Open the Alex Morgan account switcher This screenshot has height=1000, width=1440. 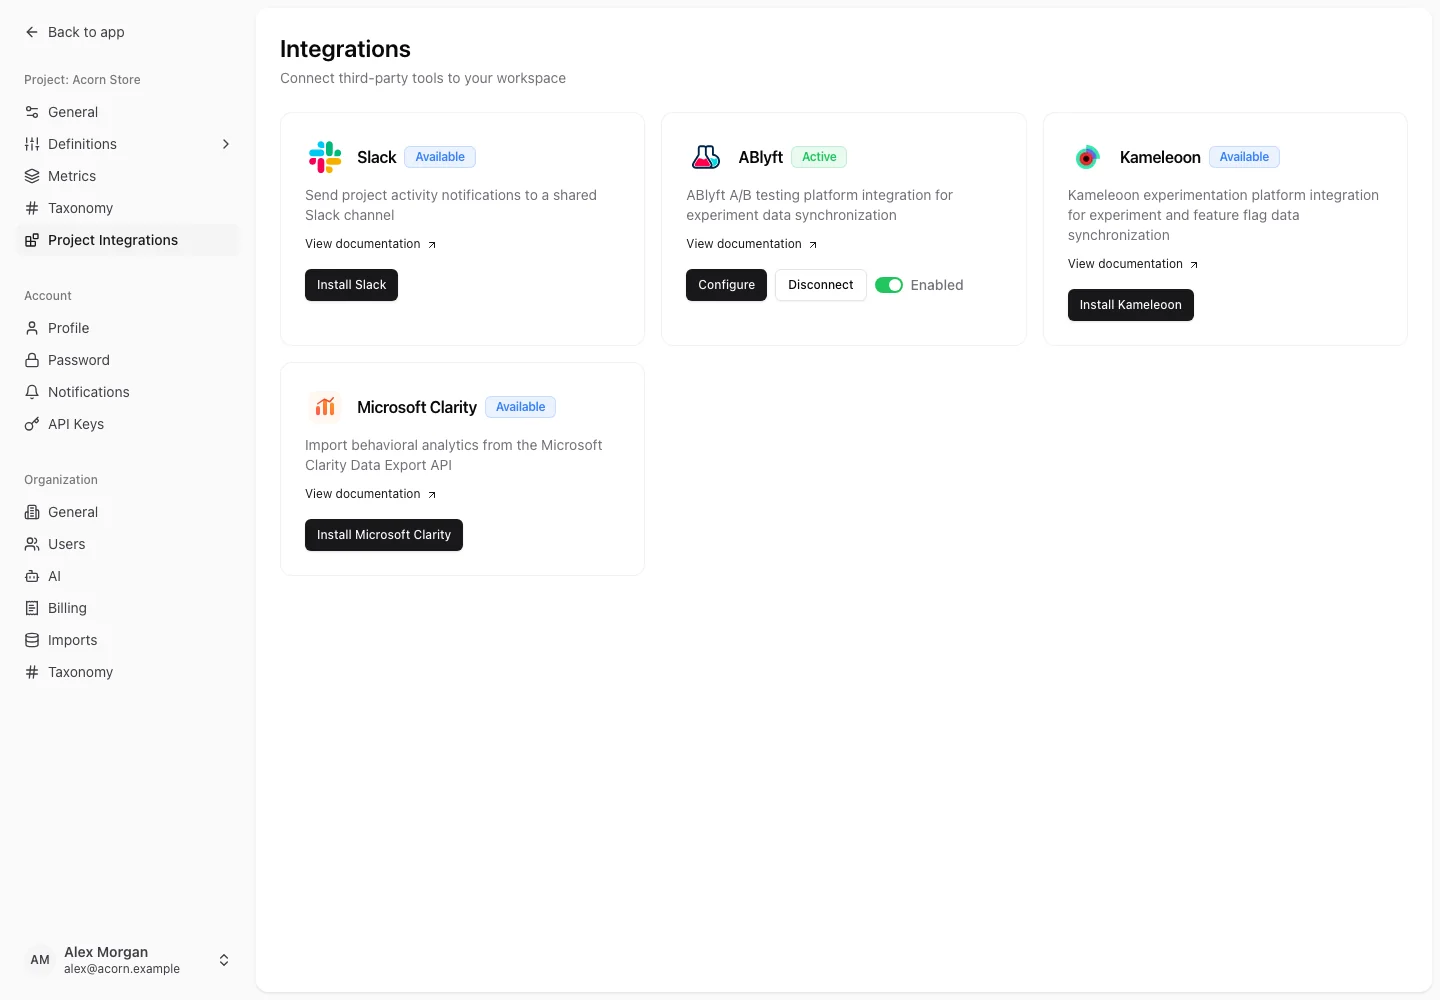(128, 960)
